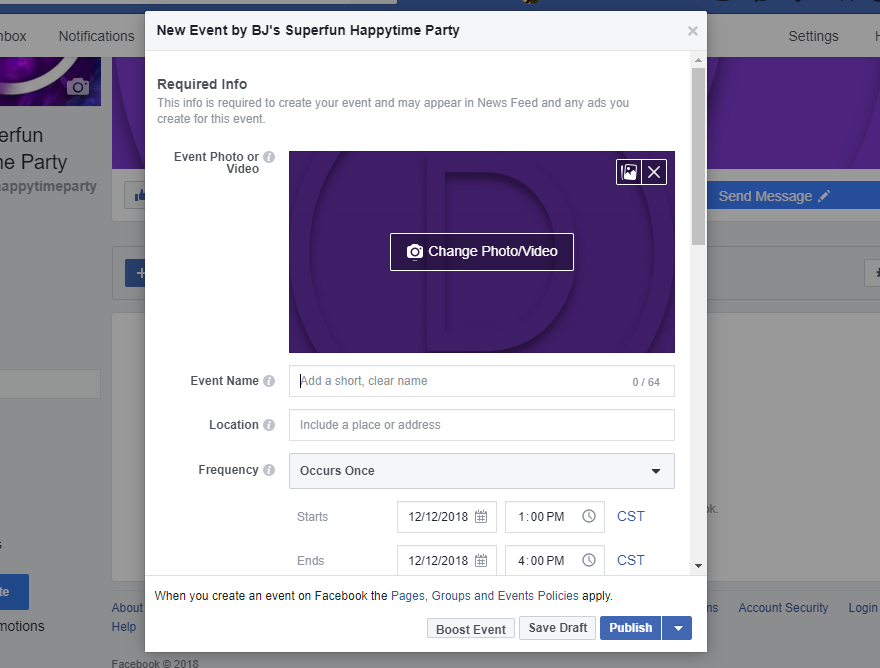Open the clock picker for the start time
880x668 pixels.
tap(588, 516)
